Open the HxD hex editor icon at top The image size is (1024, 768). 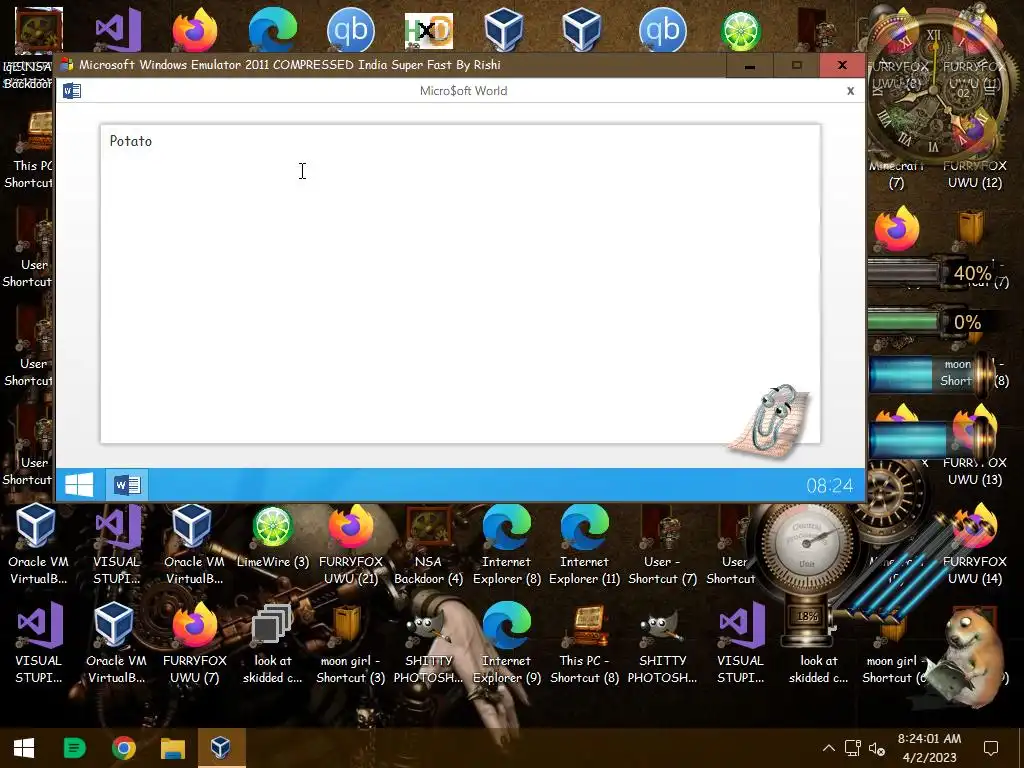pyautogui.click(x=428, y=31)
